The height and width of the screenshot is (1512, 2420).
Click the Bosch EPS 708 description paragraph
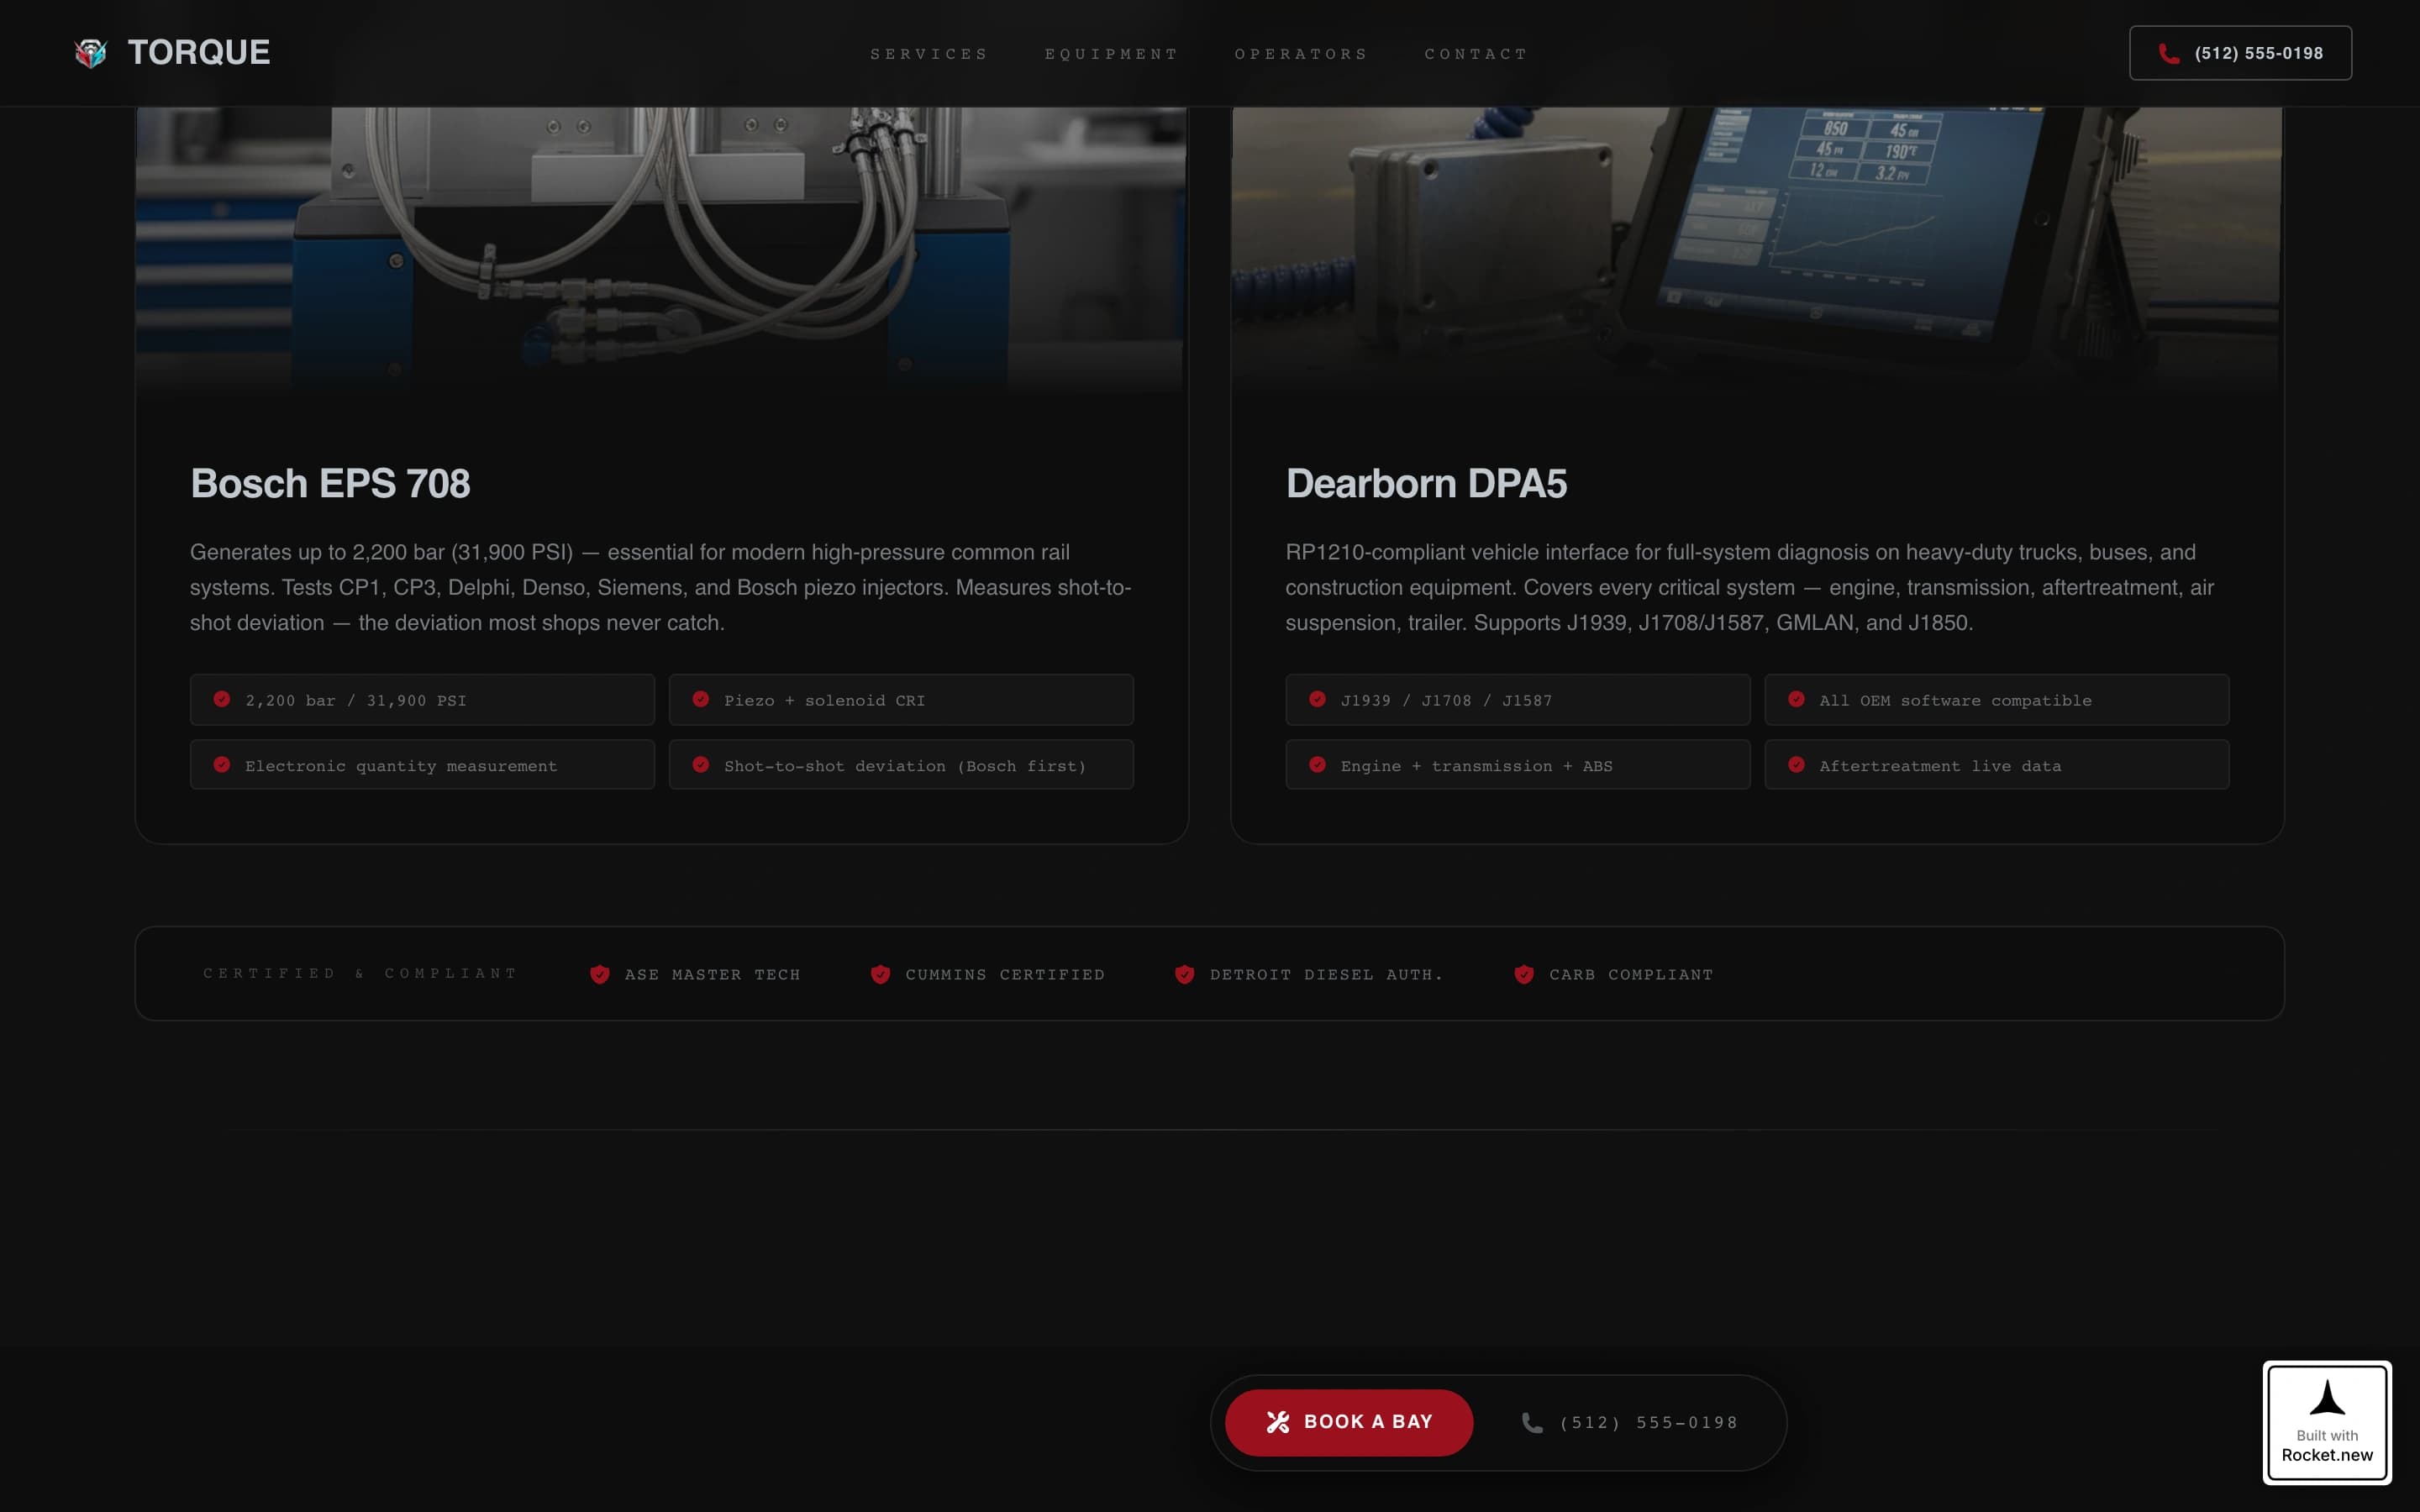coord(661,587)
